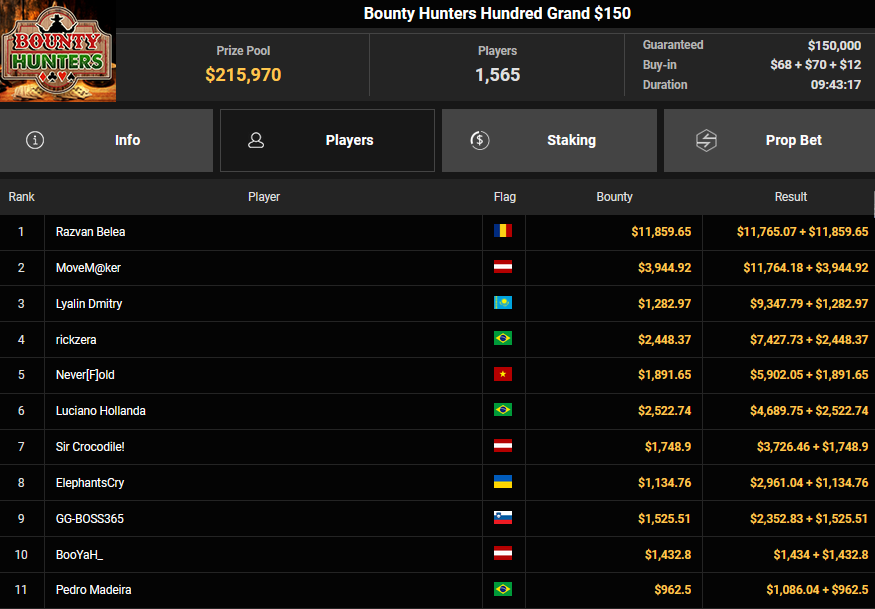Click the Staking dollar icon
This screenshot has width=875, height=609.
[x=480, y=140]
